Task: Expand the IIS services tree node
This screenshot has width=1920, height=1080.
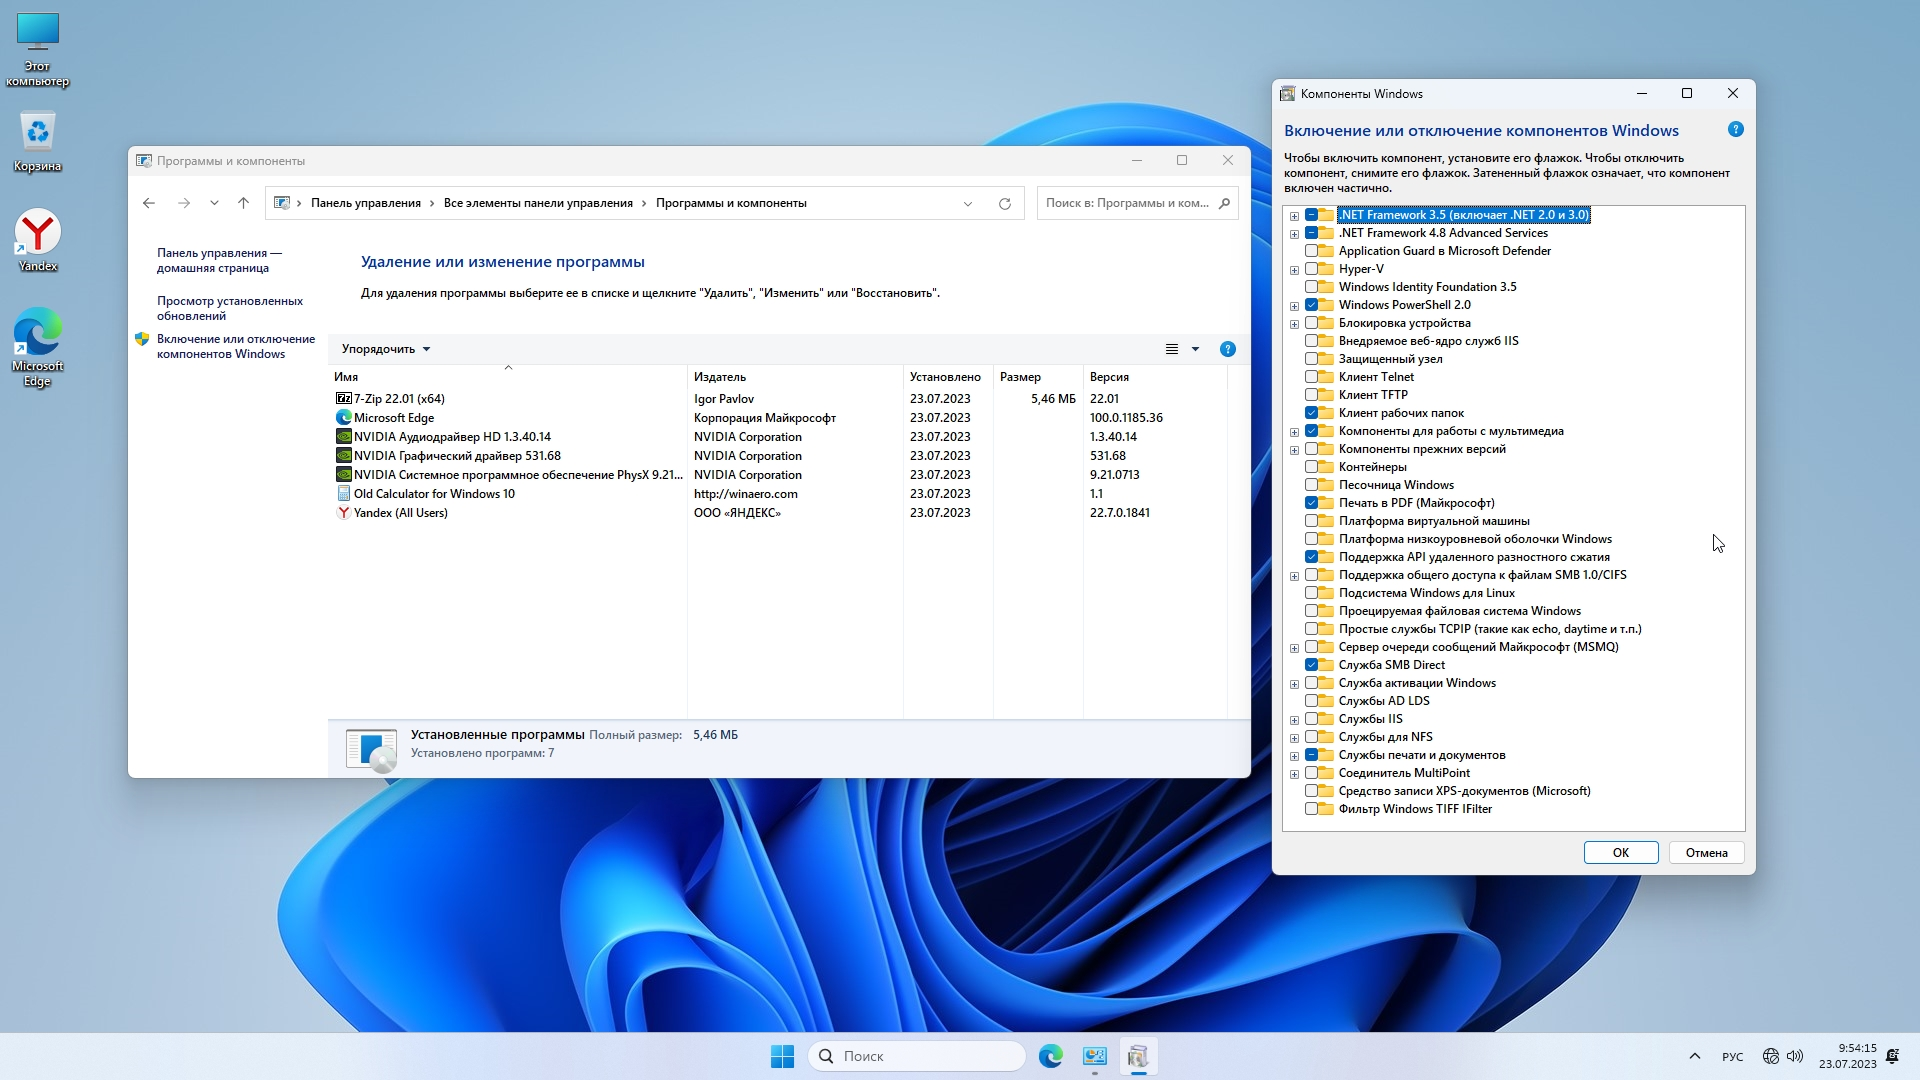Action: point(1294,719)
